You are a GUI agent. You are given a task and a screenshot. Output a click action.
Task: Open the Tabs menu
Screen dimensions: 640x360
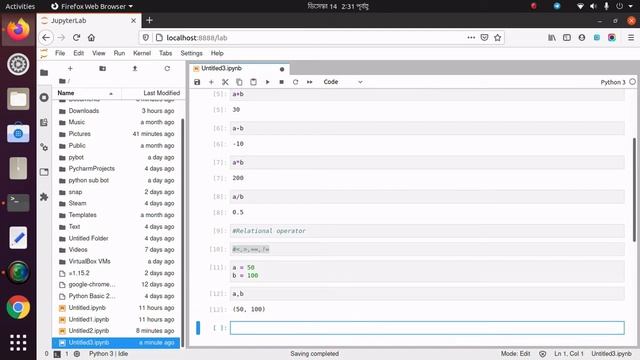[165, 53]
